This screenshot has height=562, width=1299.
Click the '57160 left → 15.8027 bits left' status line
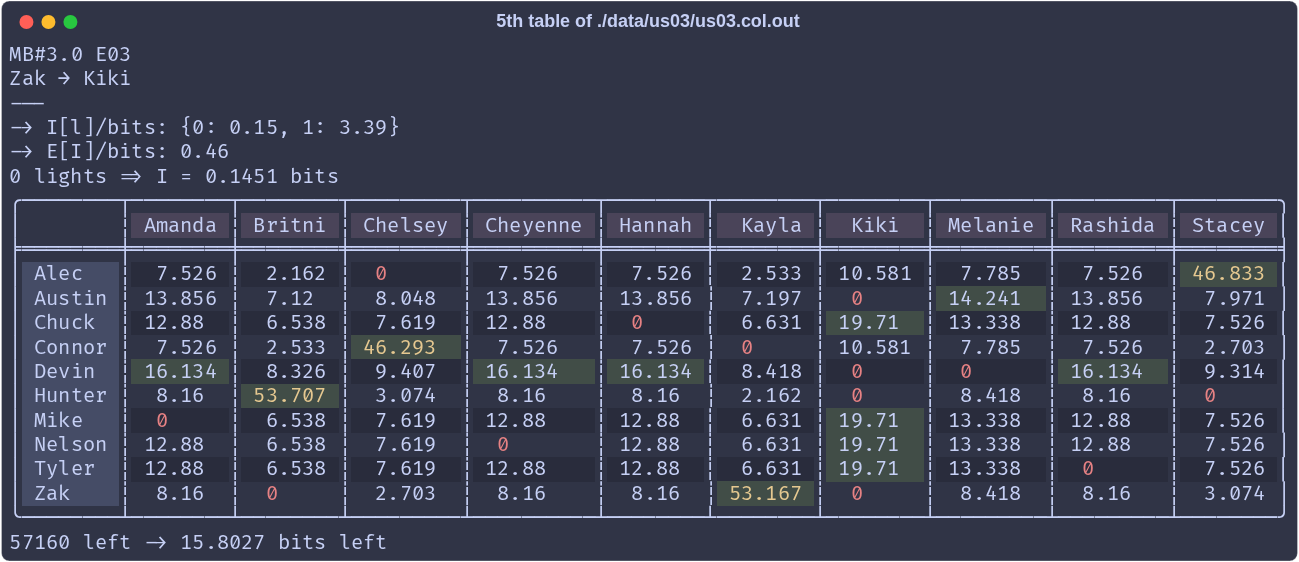pyautogui.click(x=198, y=543)
